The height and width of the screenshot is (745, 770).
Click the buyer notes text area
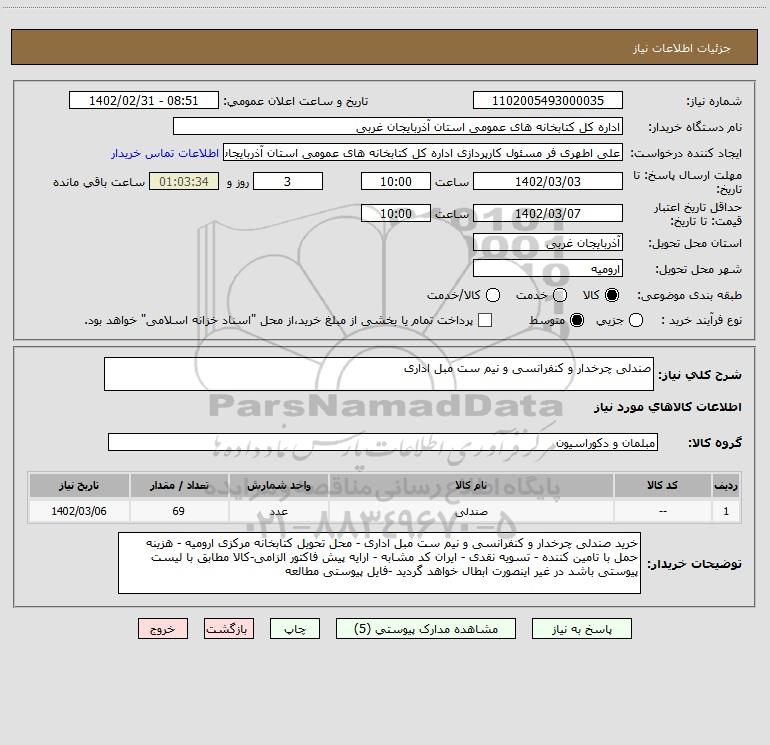click(x=379, y=563)
